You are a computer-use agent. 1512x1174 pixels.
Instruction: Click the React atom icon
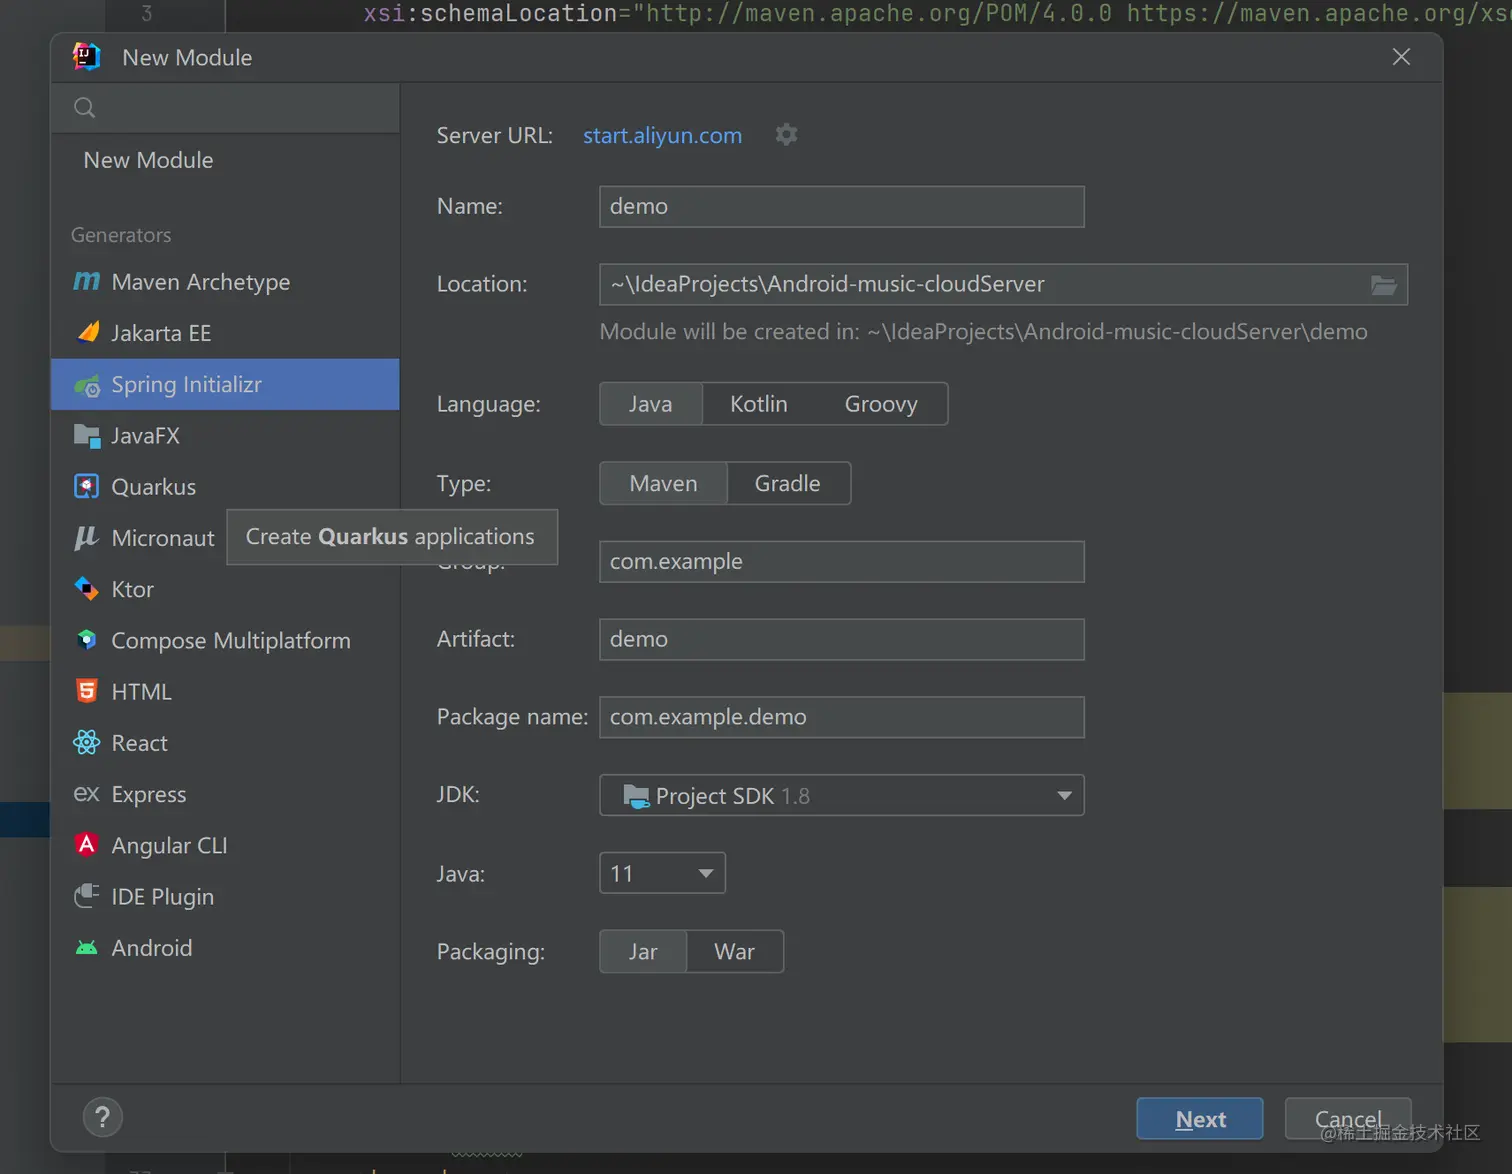pyautogui.click(x=87, y=742)
